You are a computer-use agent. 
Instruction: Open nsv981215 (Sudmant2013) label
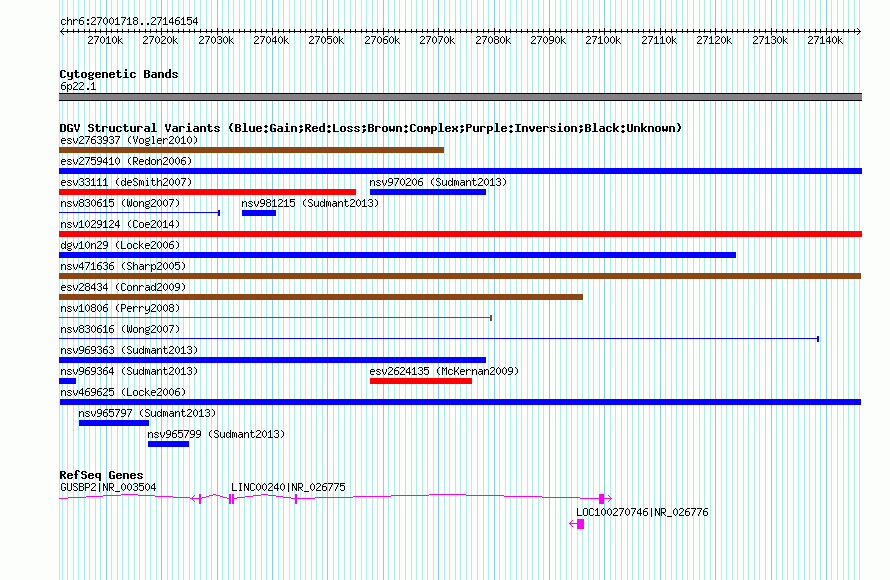click(x=310, y=203)
